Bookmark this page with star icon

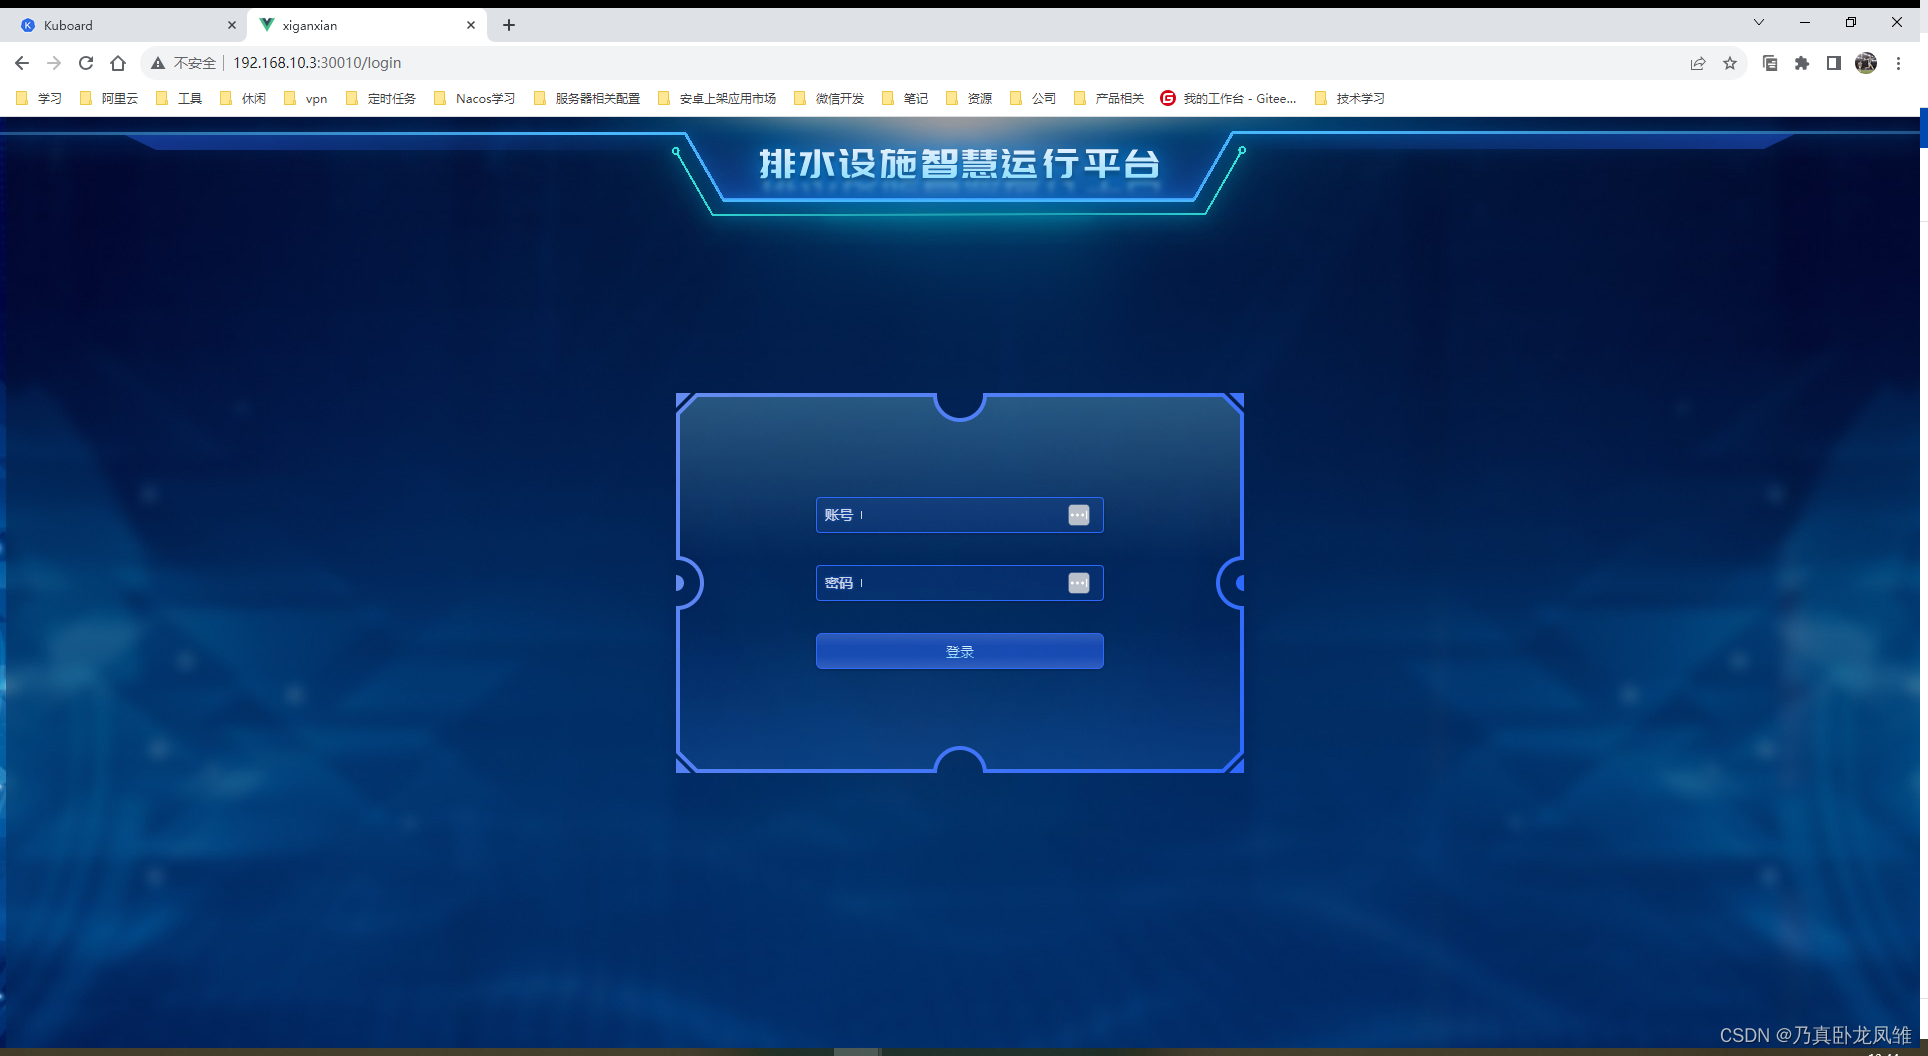tap(1730, 63)
